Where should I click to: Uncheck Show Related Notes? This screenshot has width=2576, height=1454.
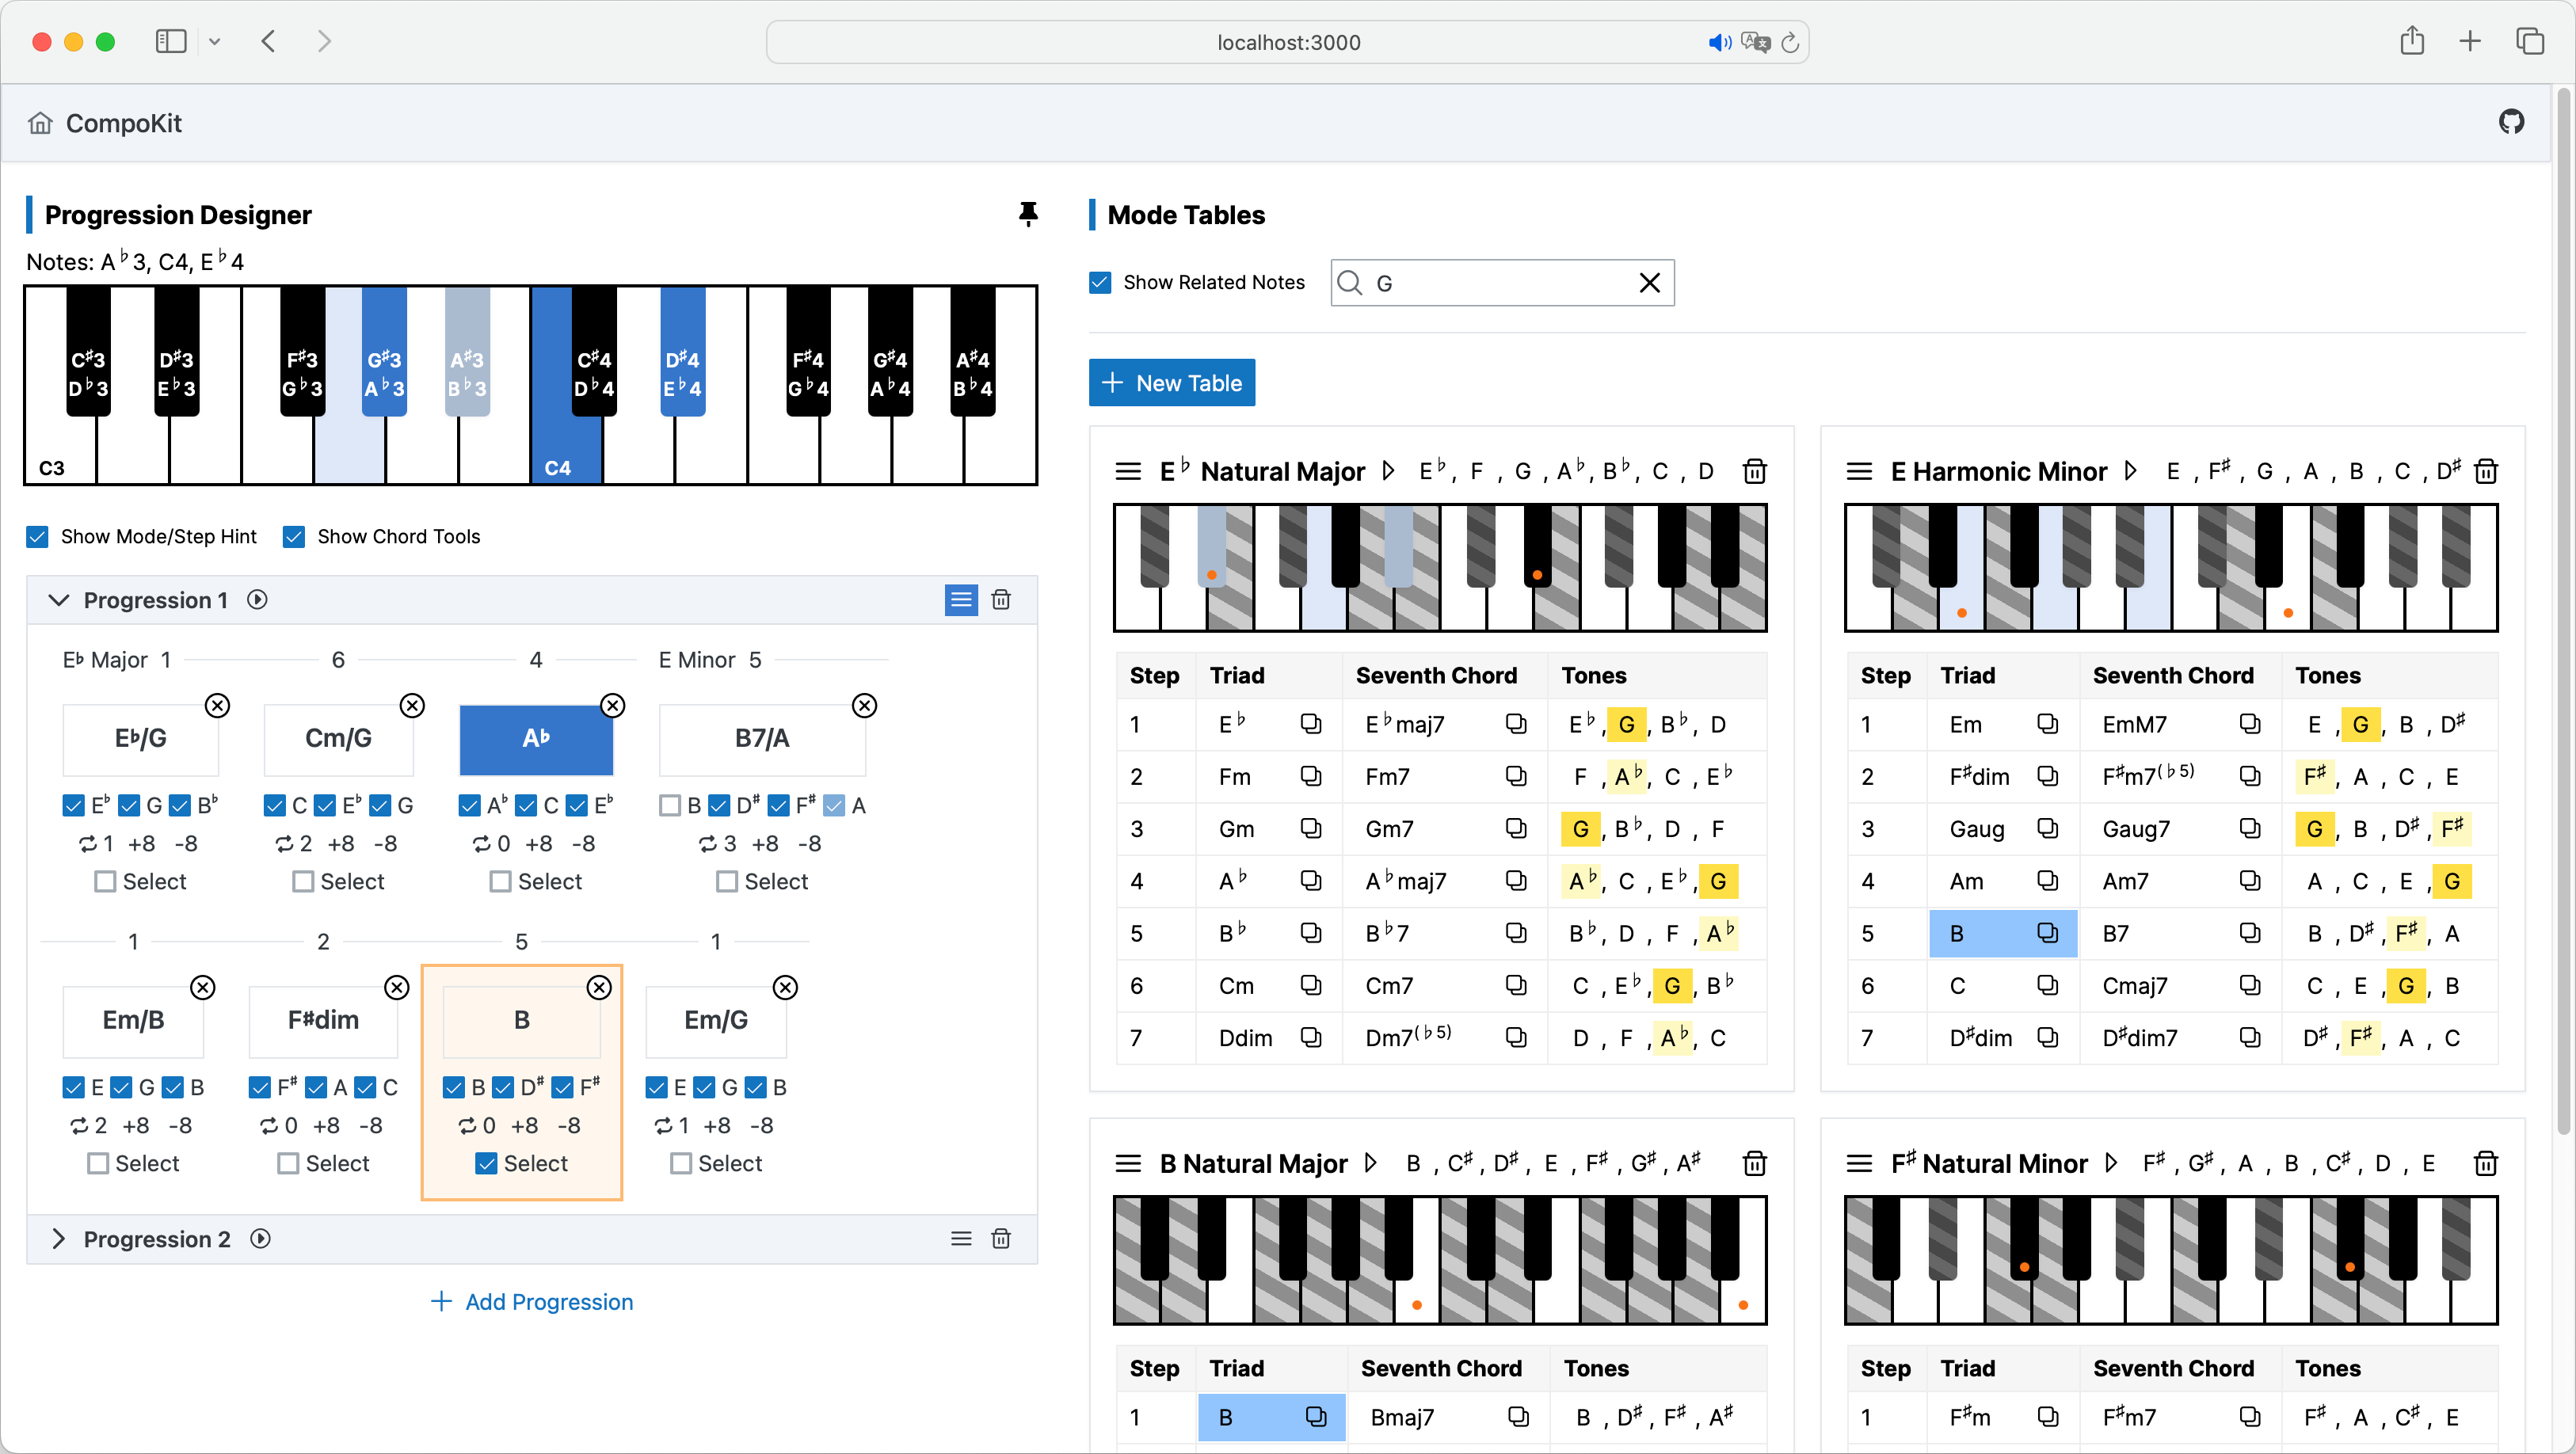tap(1100, 283)
